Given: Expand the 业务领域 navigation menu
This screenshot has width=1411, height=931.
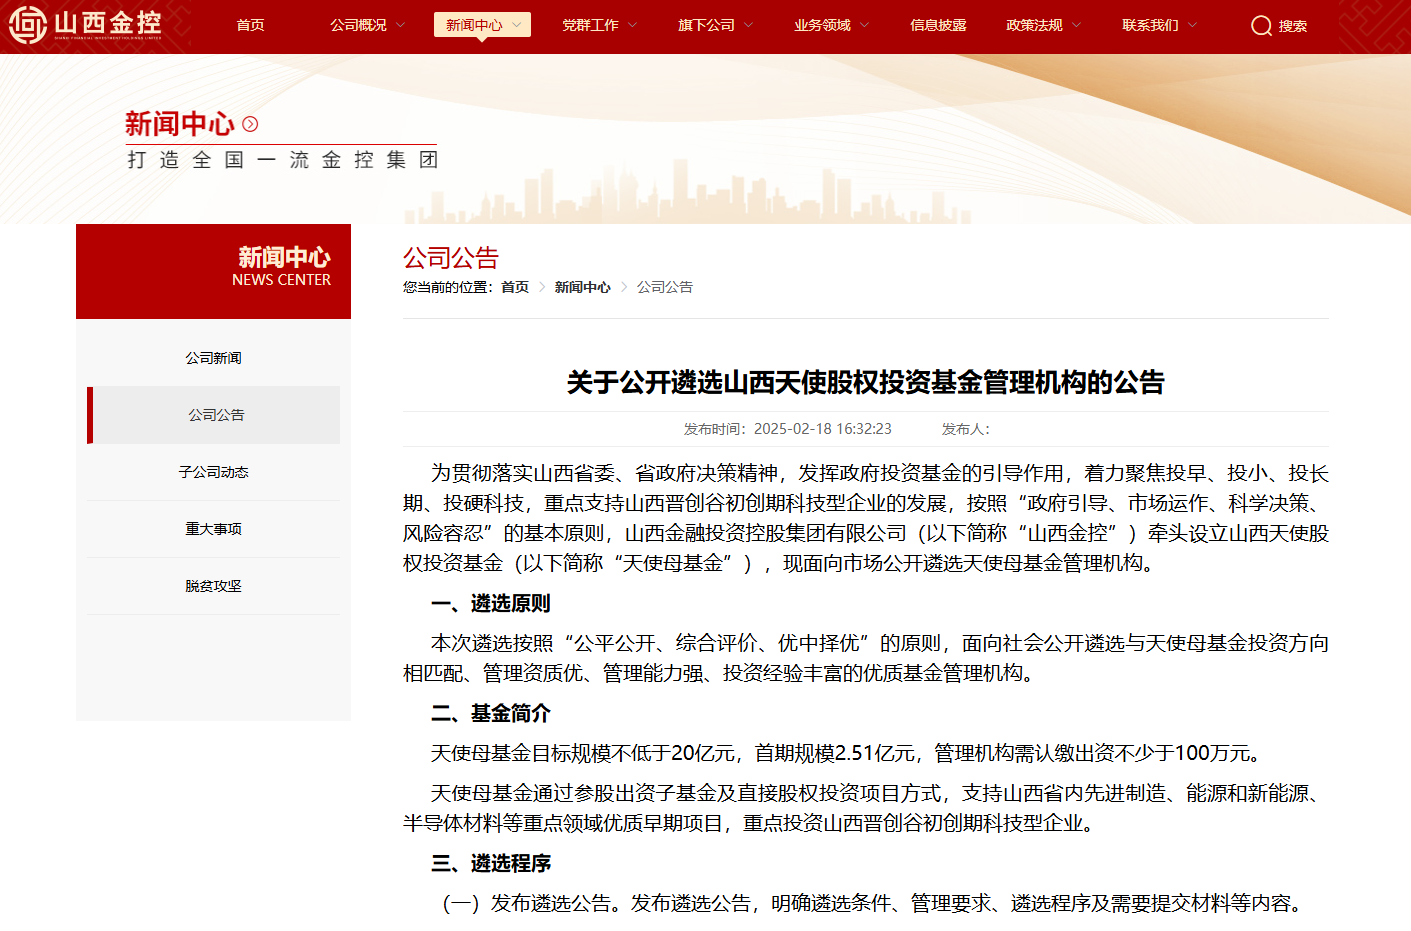Looking at the screenshot, I should pyautogui.click(x=831, y=25).
